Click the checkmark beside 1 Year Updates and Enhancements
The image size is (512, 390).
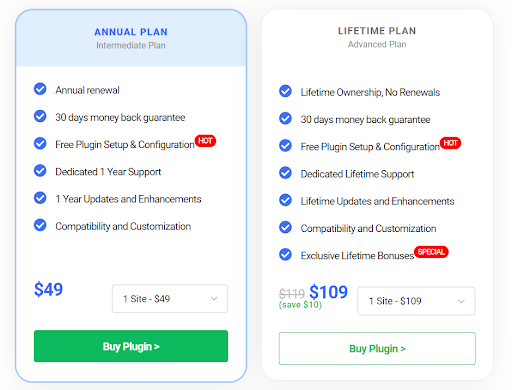pyautogui.click(x=40, y=198)
